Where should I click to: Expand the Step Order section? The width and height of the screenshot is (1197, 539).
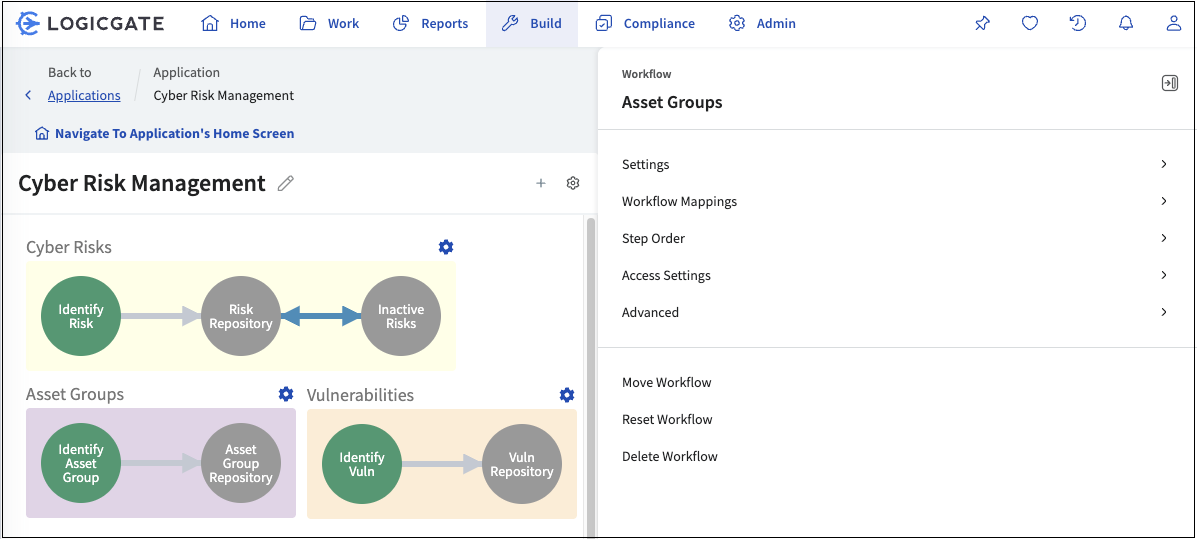tap(895, 238)
